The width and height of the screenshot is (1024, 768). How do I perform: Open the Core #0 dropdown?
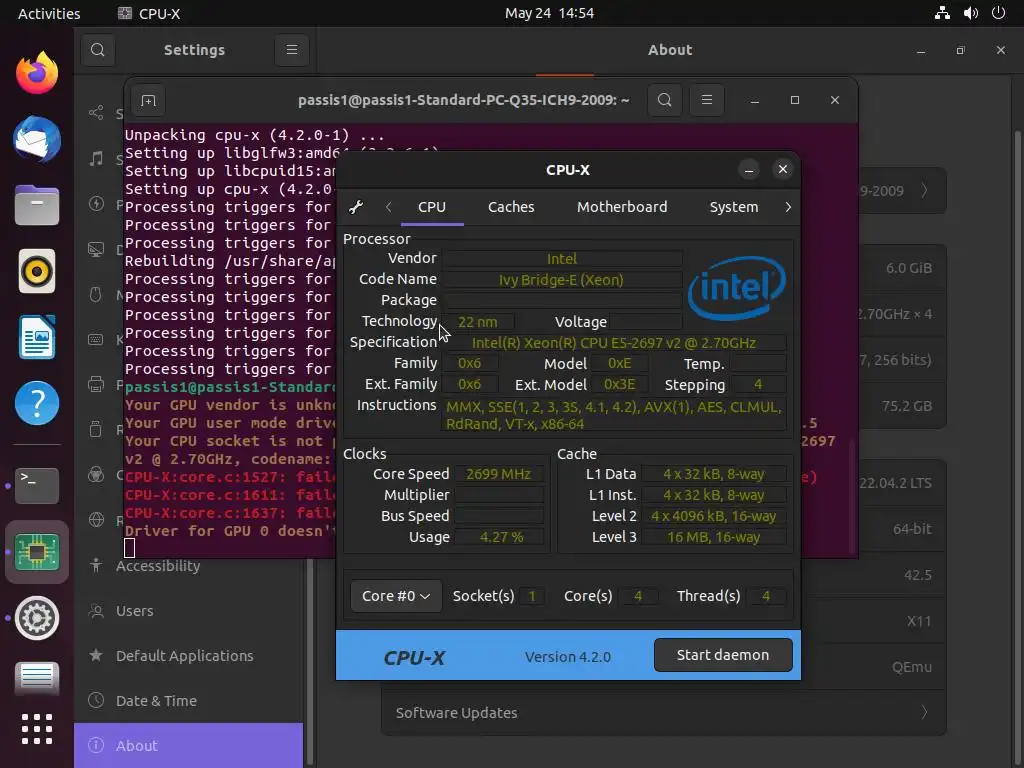pyautogui.click(x=396, y=596)
